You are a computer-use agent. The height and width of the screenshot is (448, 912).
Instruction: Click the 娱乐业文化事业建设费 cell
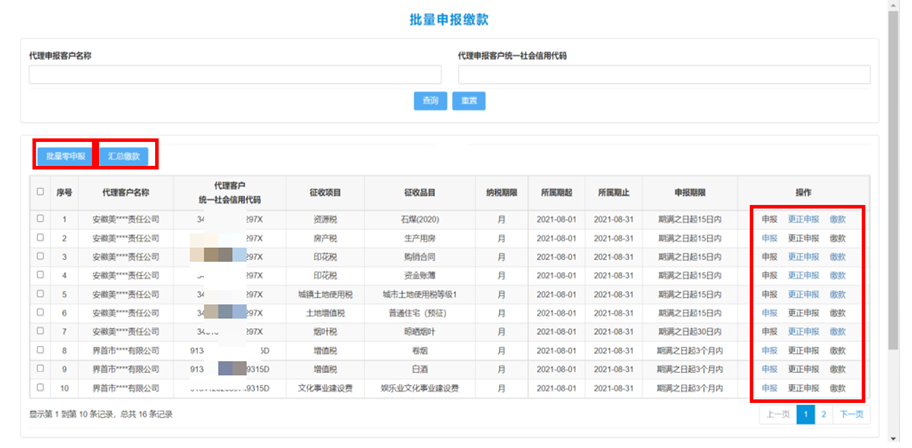coord(420,387)
